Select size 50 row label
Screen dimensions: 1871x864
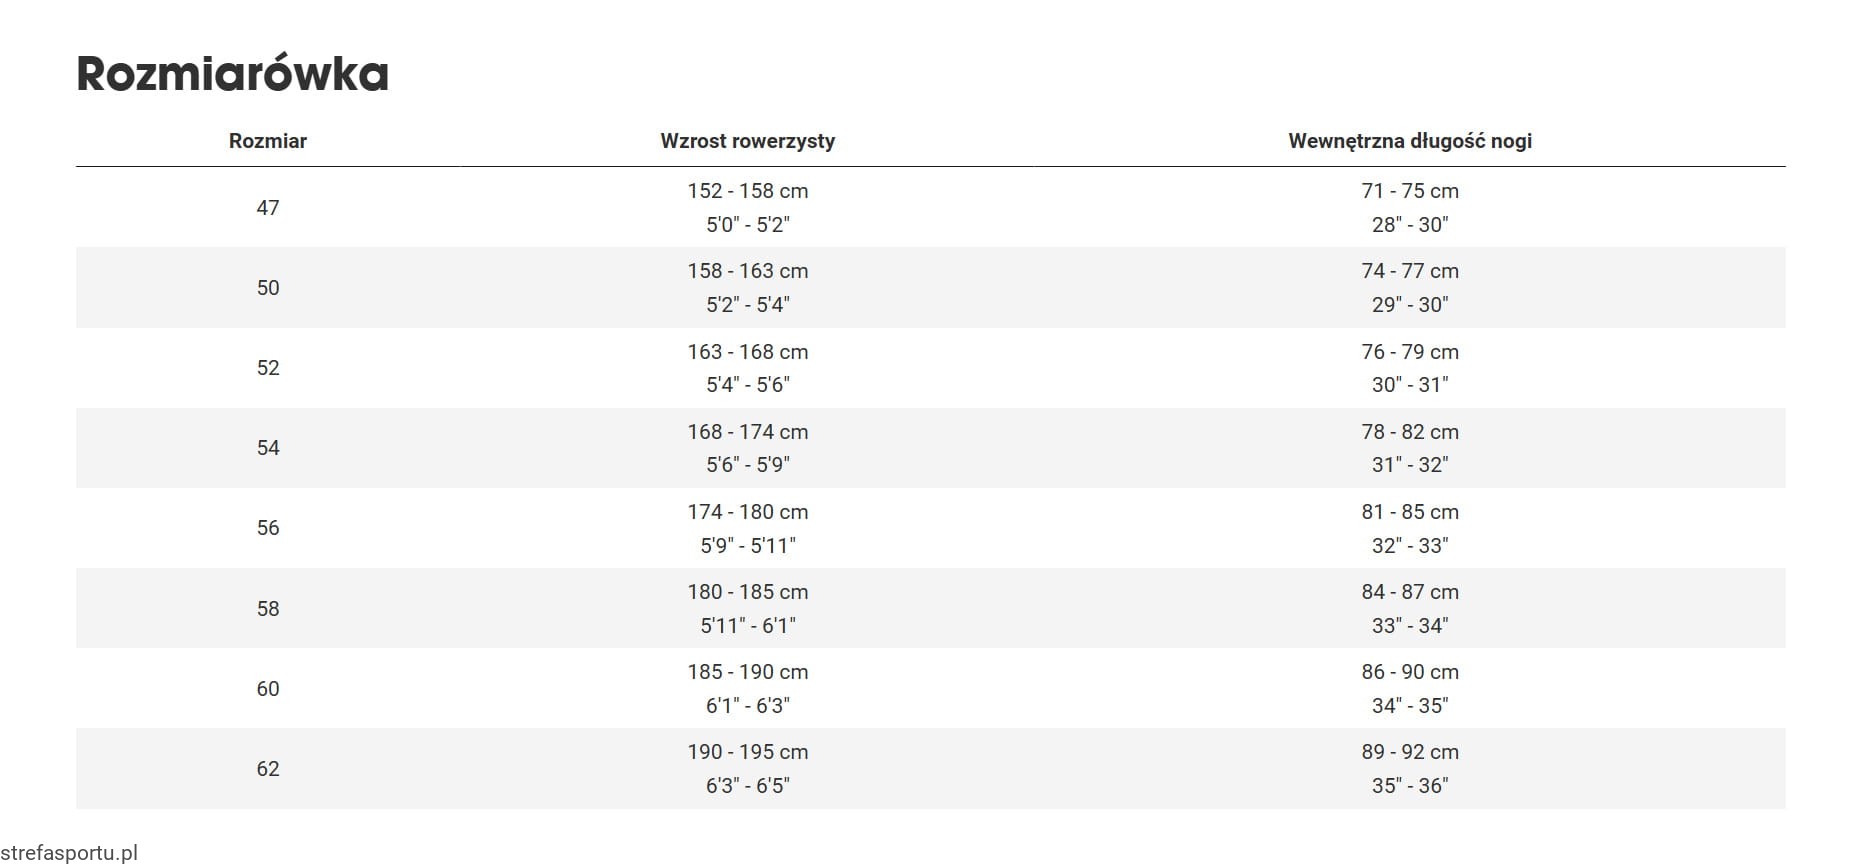tap(268, 288)
